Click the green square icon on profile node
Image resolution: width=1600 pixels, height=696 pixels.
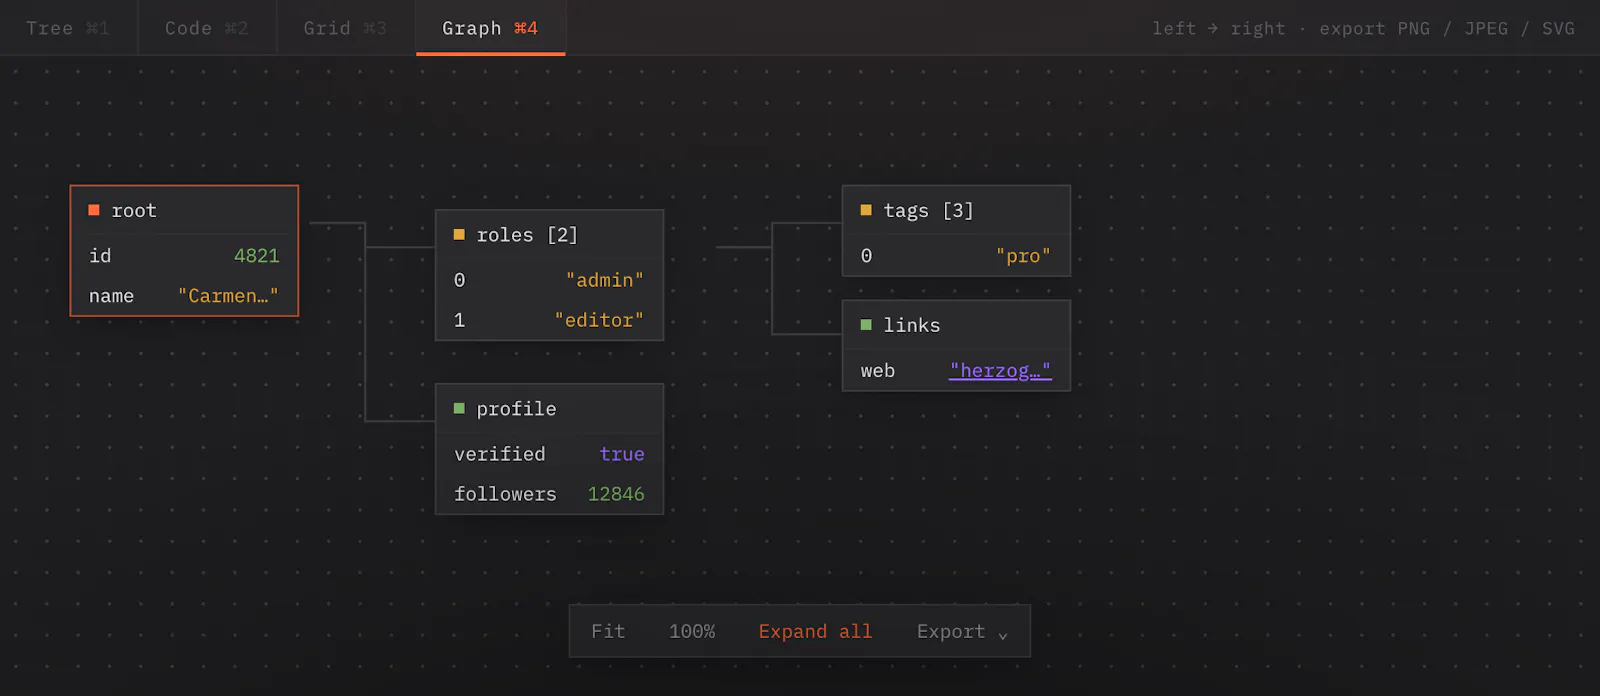459,408
